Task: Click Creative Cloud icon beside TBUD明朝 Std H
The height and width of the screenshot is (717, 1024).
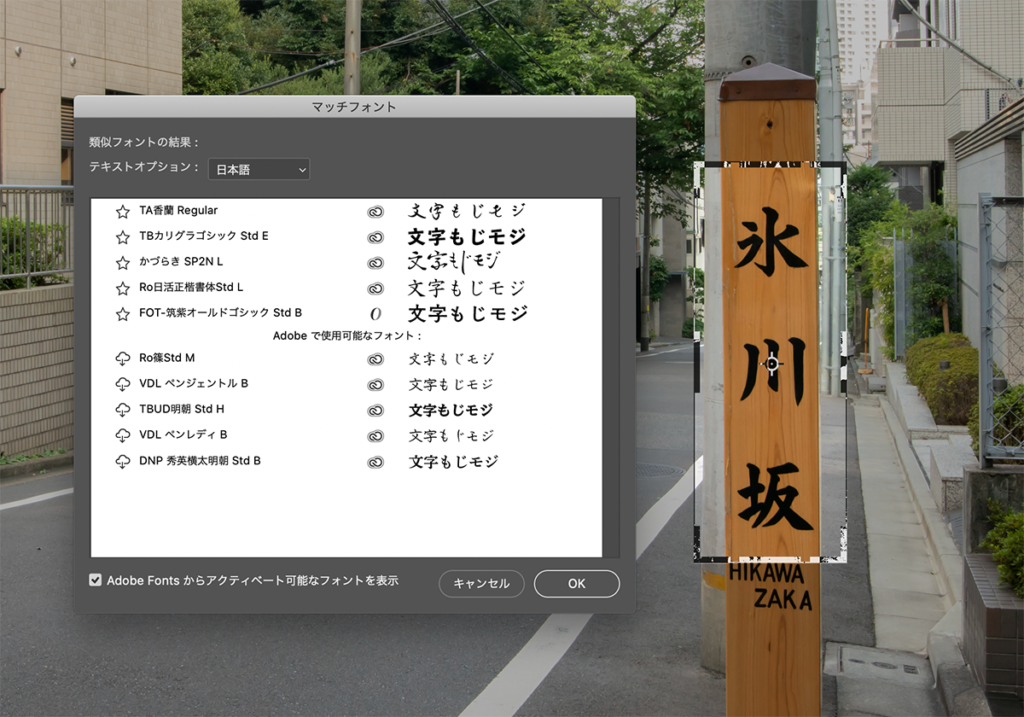Action: pos(376,410)
